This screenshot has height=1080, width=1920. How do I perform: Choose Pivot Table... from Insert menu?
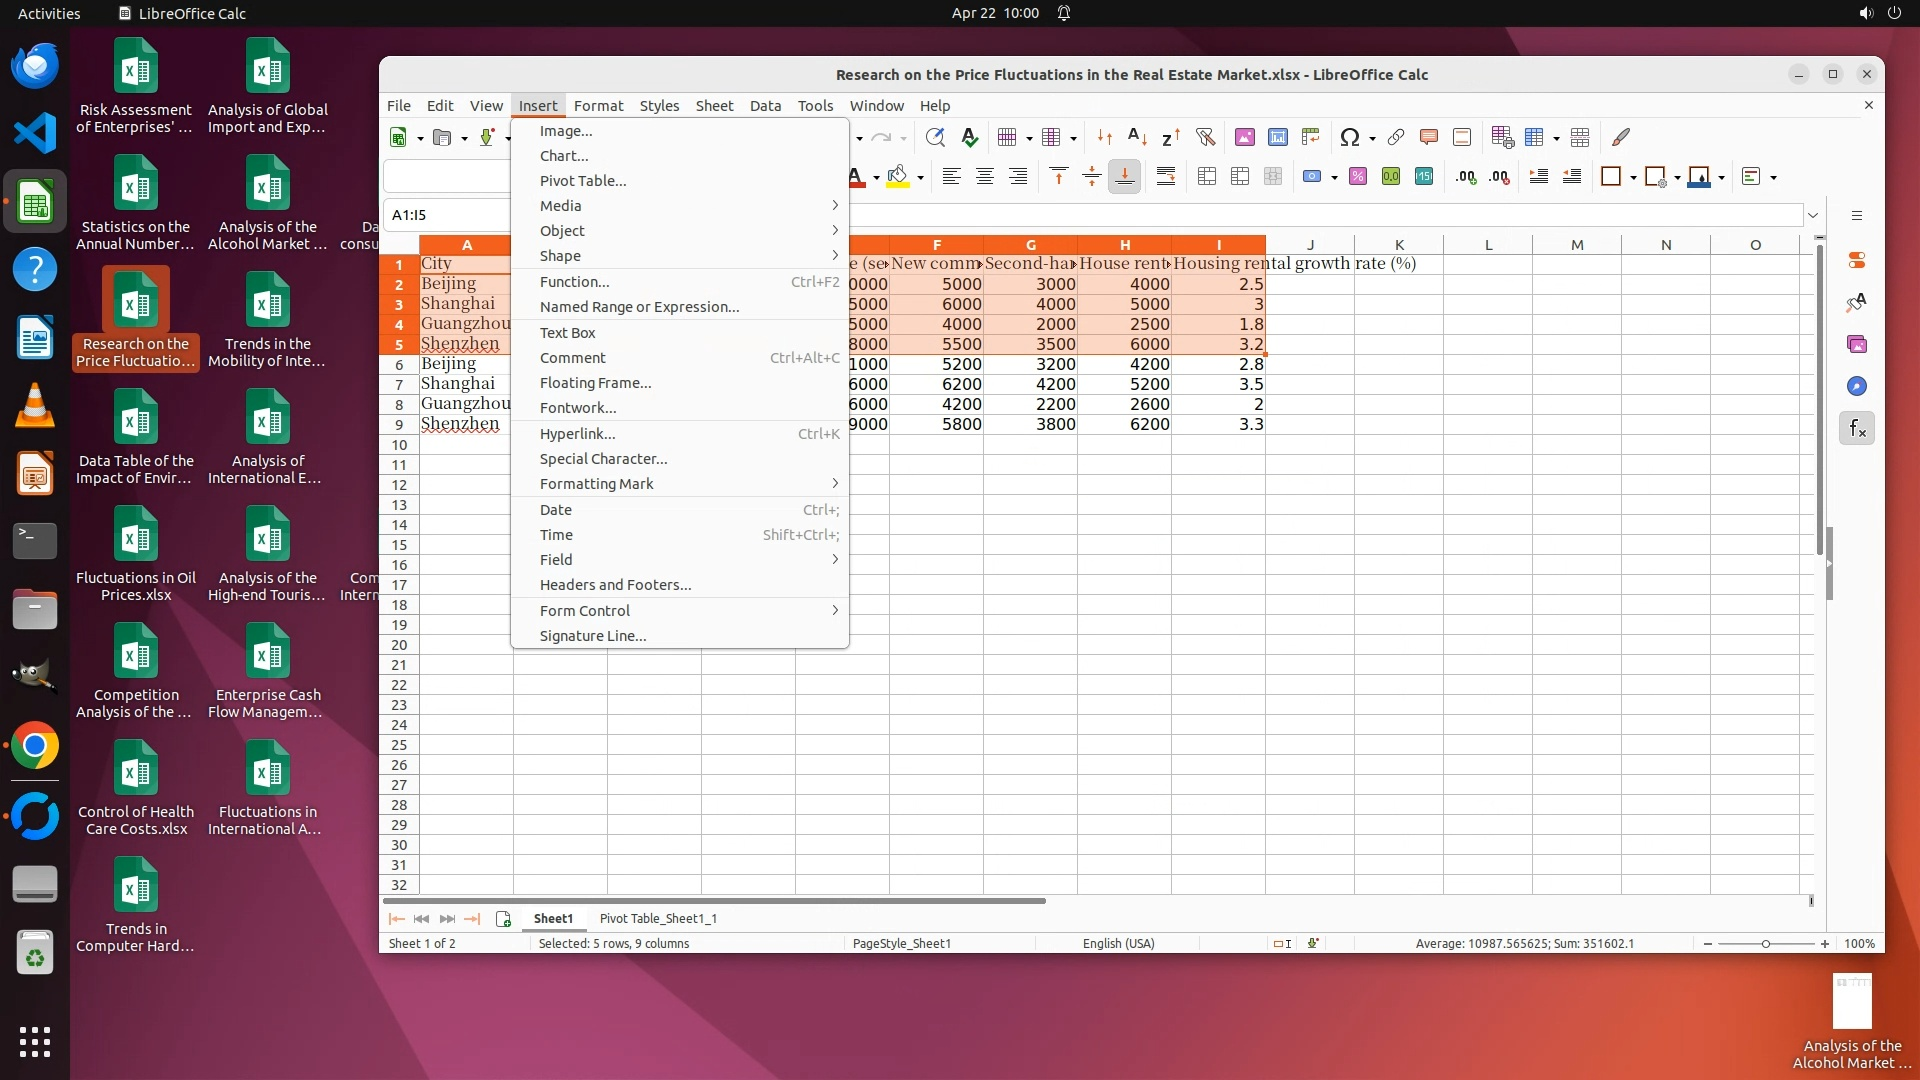tap(583, 181)
